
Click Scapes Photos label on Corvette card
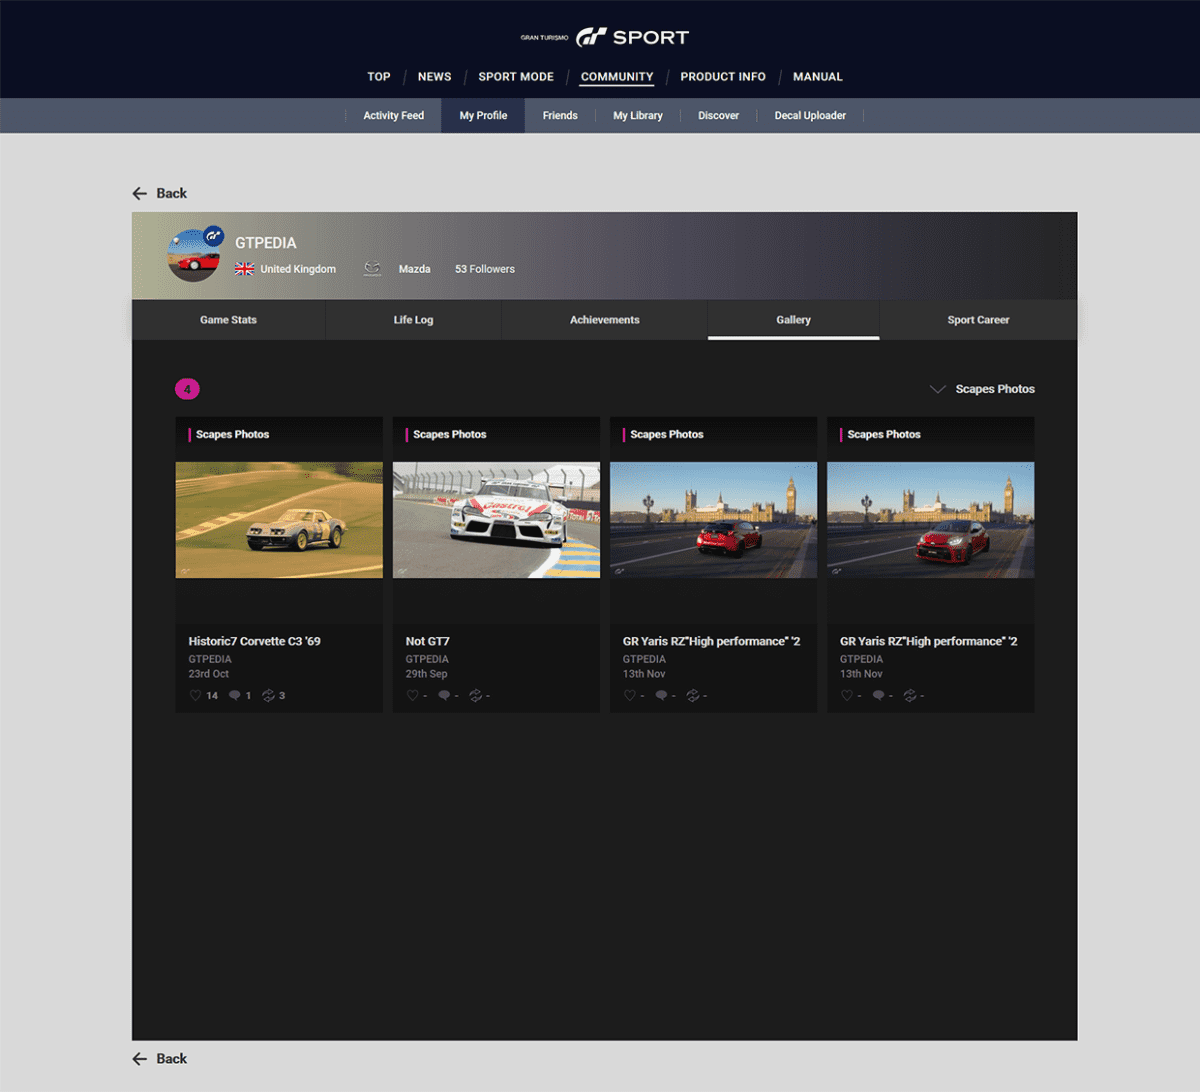[x=232, y=434]
